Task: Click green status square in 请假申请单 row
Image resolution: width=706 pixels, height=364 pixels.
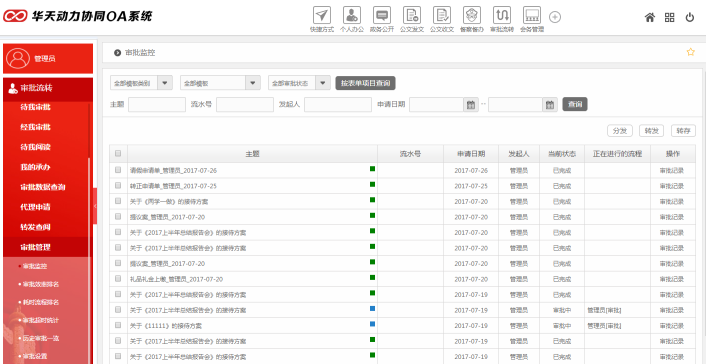Action: (372, 168)
